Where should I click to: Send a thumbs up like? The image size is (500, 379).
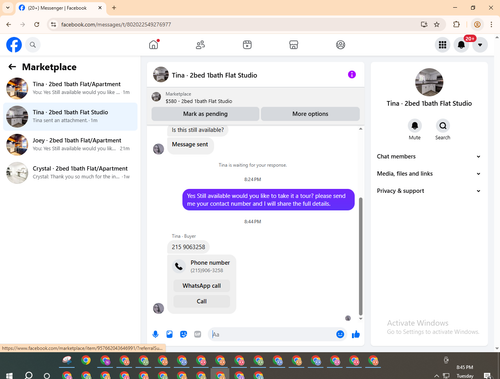tap(356, 334)
